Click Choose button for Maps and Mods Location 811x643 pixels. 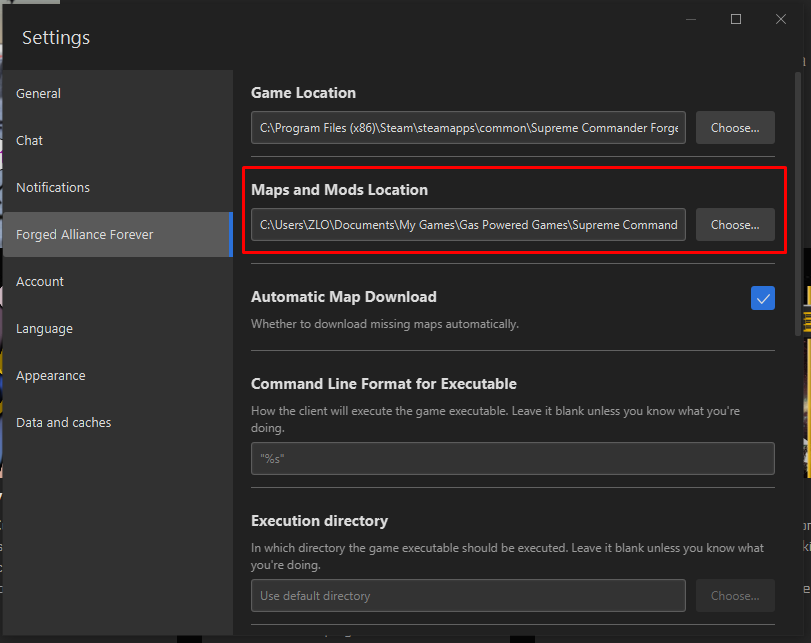735,225
